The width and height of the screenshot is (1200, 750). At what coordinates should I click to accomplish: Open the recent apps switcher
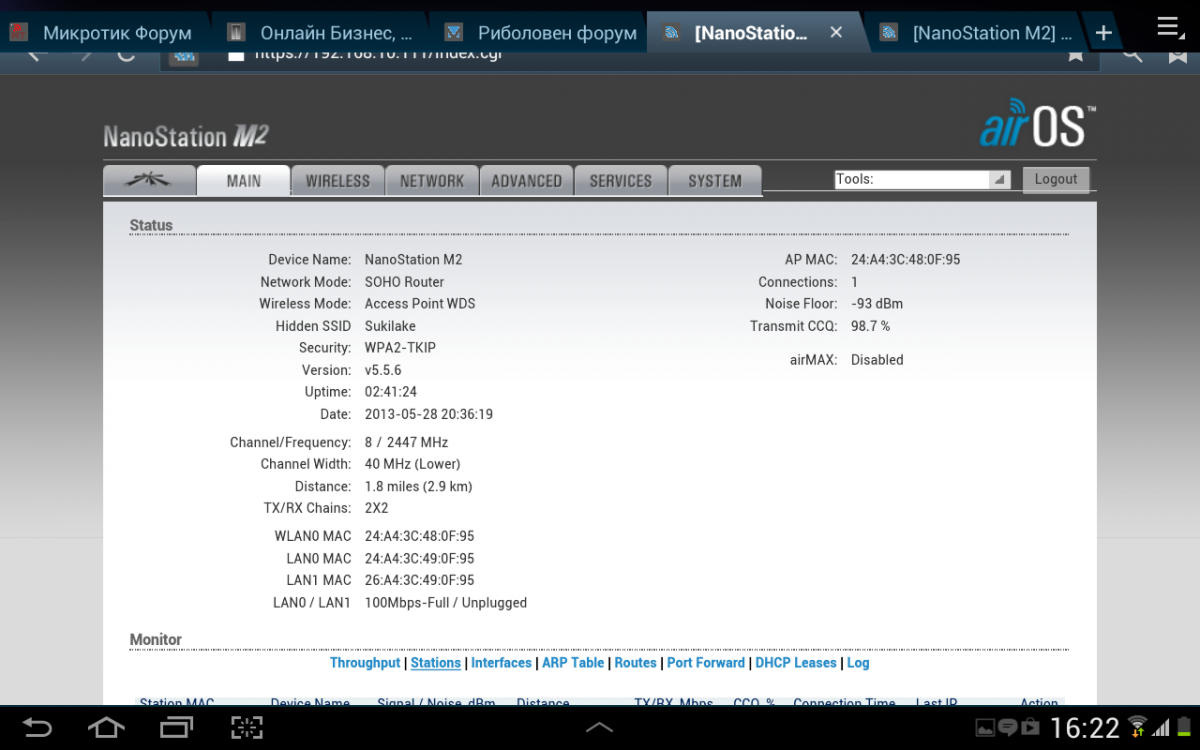pyautogui.click(x=177, y=726)
